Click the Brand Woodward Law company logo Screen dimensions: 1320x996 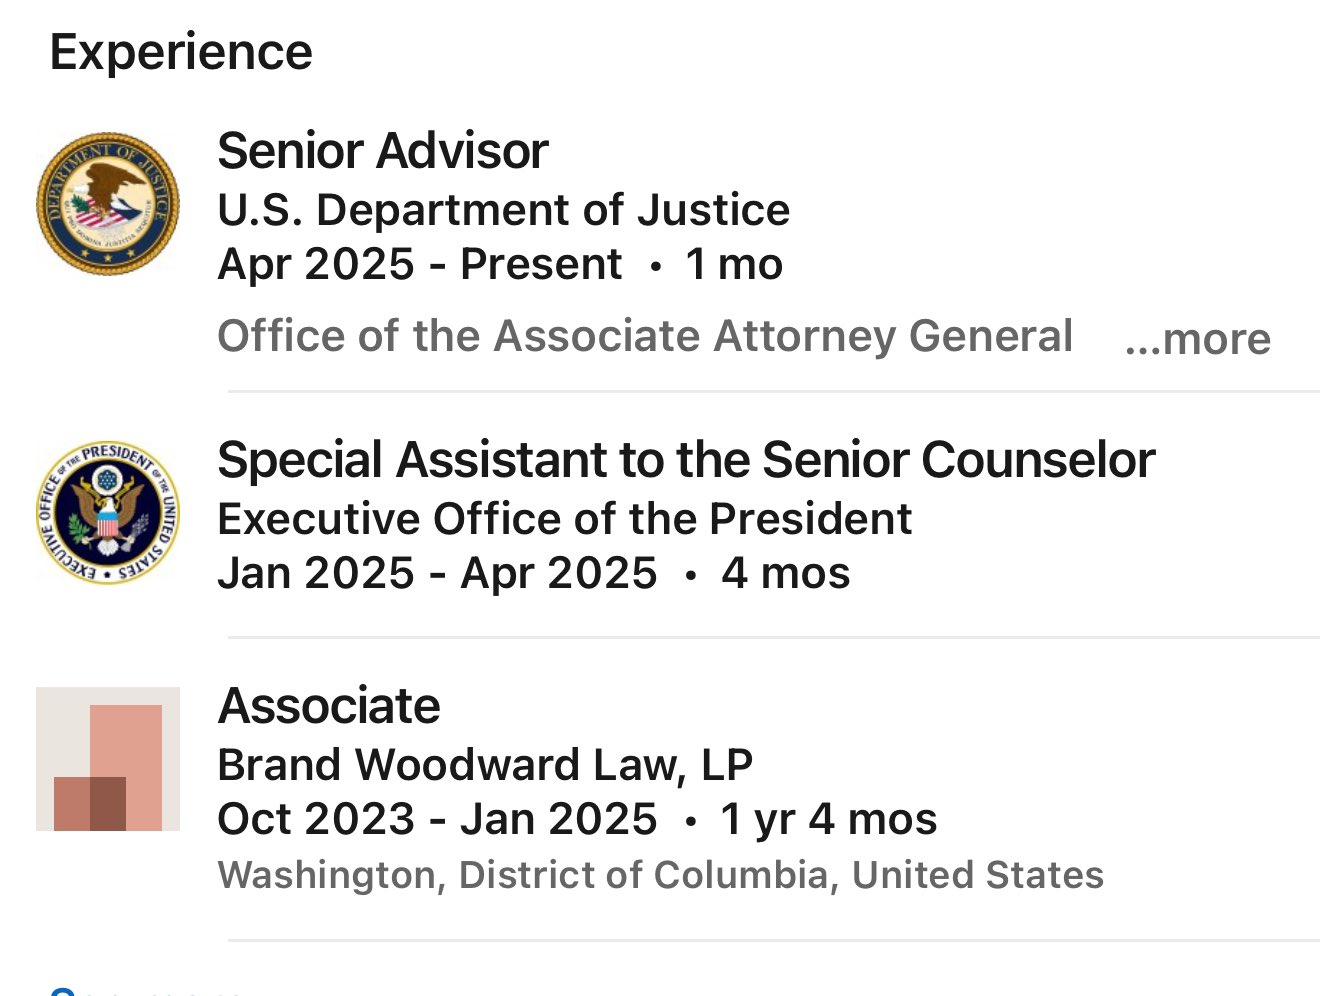pos(107,758)
